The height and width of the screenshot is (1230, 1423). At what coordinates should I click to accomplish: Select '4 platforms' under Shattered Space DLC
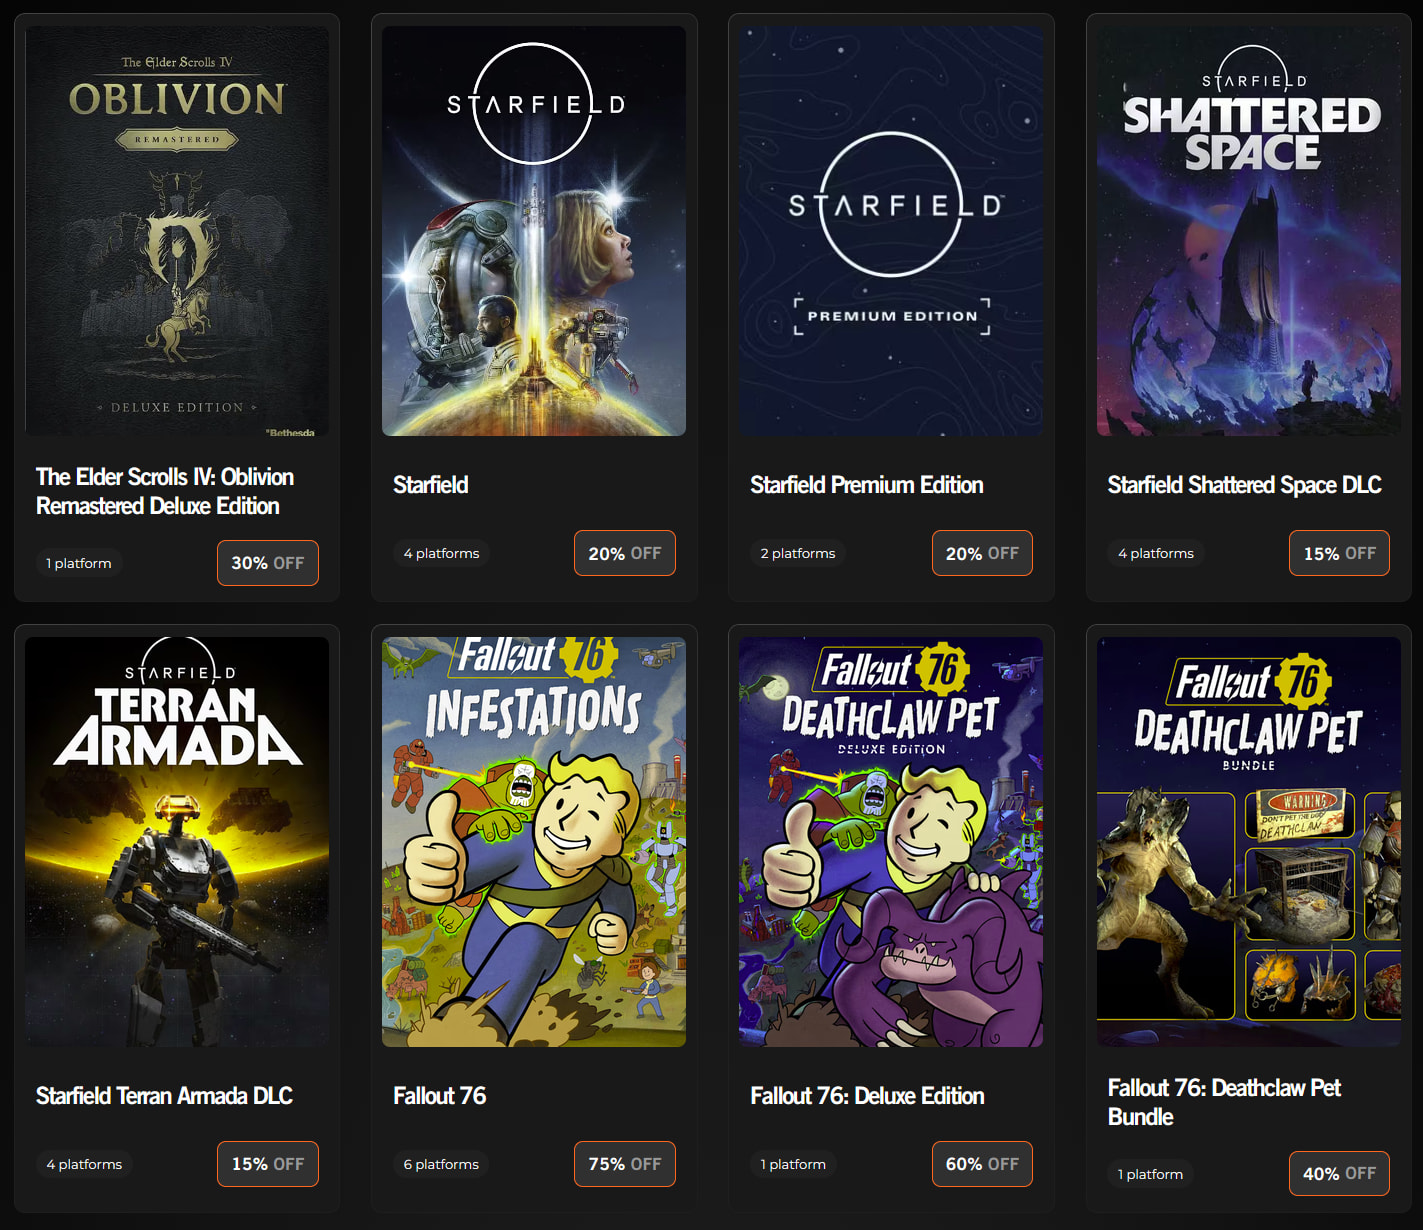click(x=1156, y=553)
